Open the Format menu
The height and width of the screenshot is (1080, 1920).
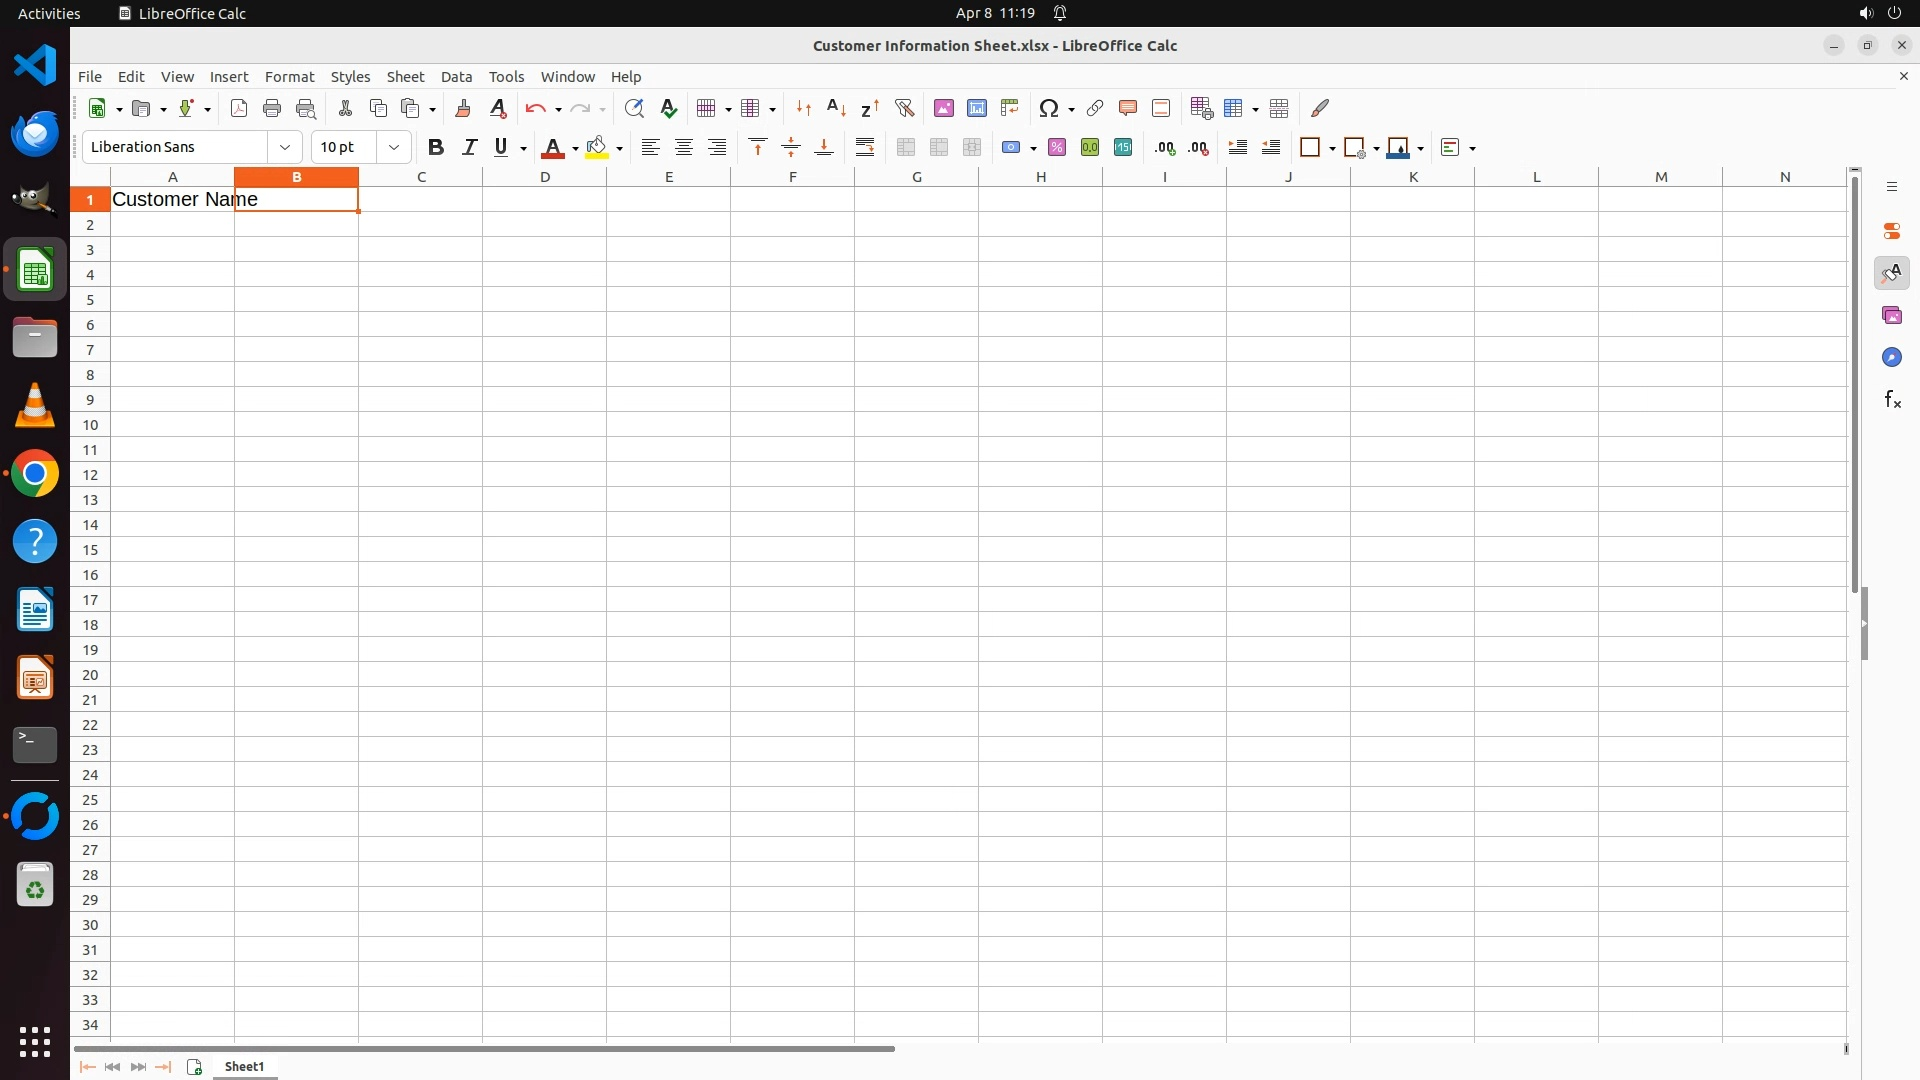[x=289, y=76]
